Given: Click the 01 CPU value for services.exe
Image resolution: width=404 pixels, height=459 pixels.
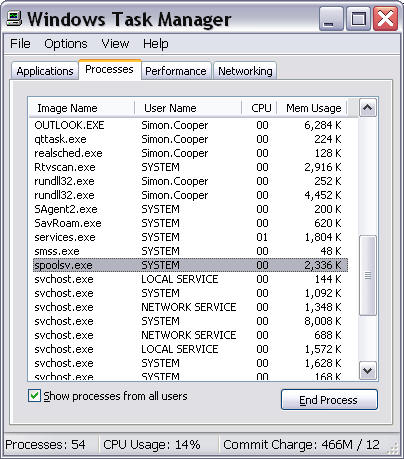Looking at the screenshot, I should [262, 237].
